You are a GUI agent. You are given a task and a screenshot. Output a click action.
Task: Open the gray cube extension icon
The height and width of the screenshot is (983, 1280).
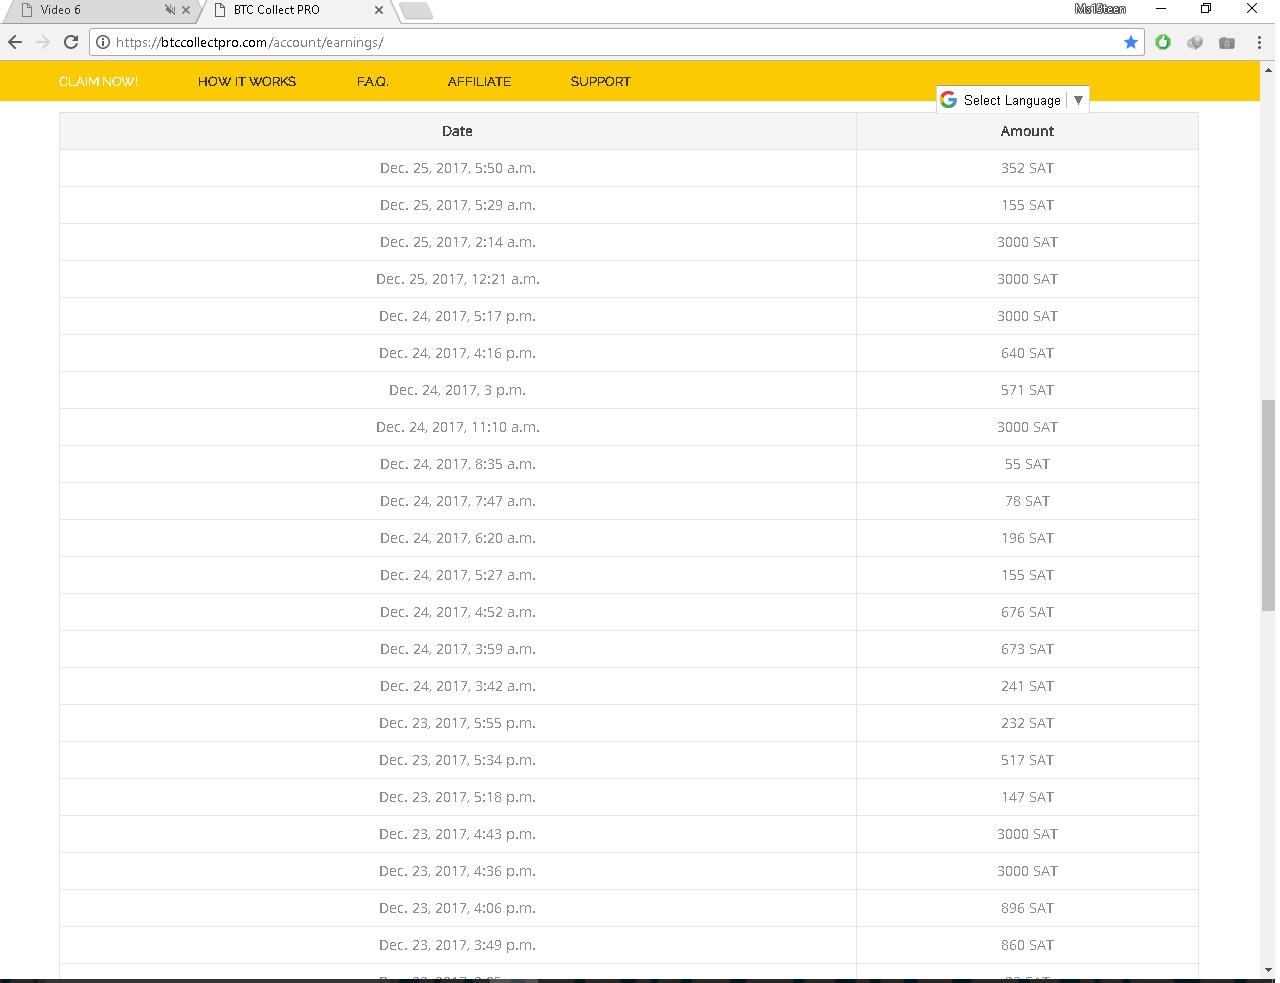1195,42
